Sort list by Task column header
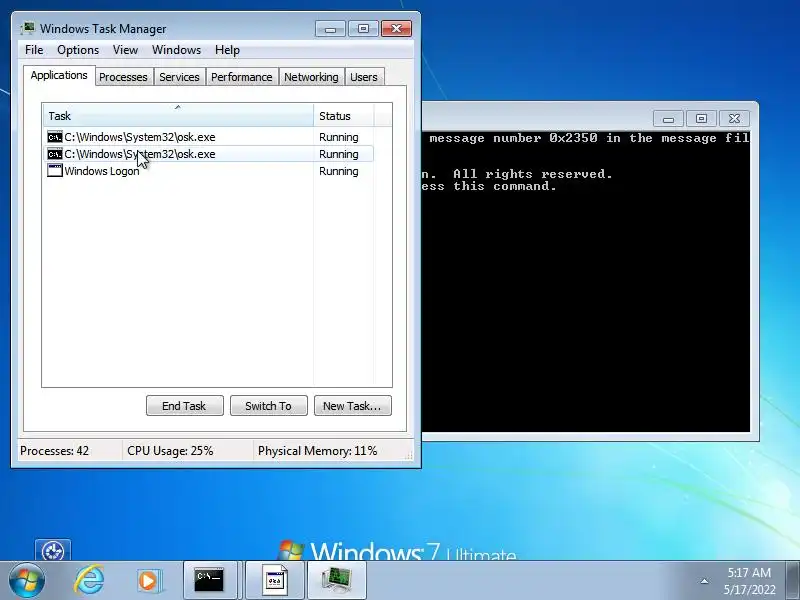800x600 pixels. [x=178, y=116]
